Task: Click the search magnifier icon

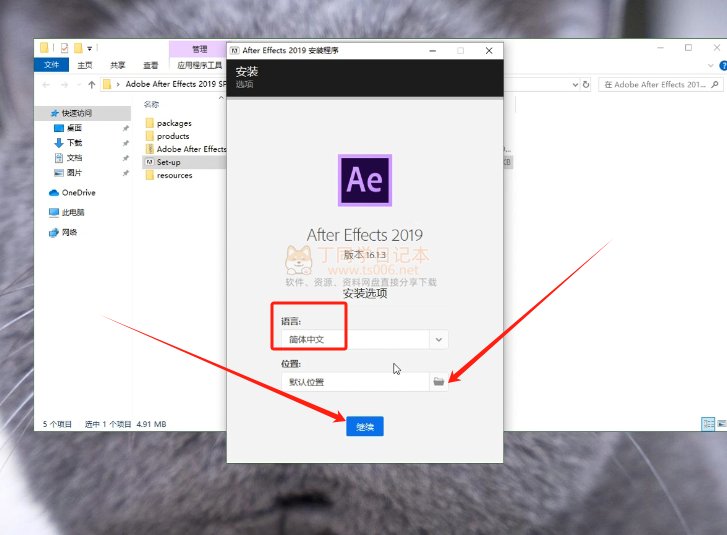Action: coord(715,84)
